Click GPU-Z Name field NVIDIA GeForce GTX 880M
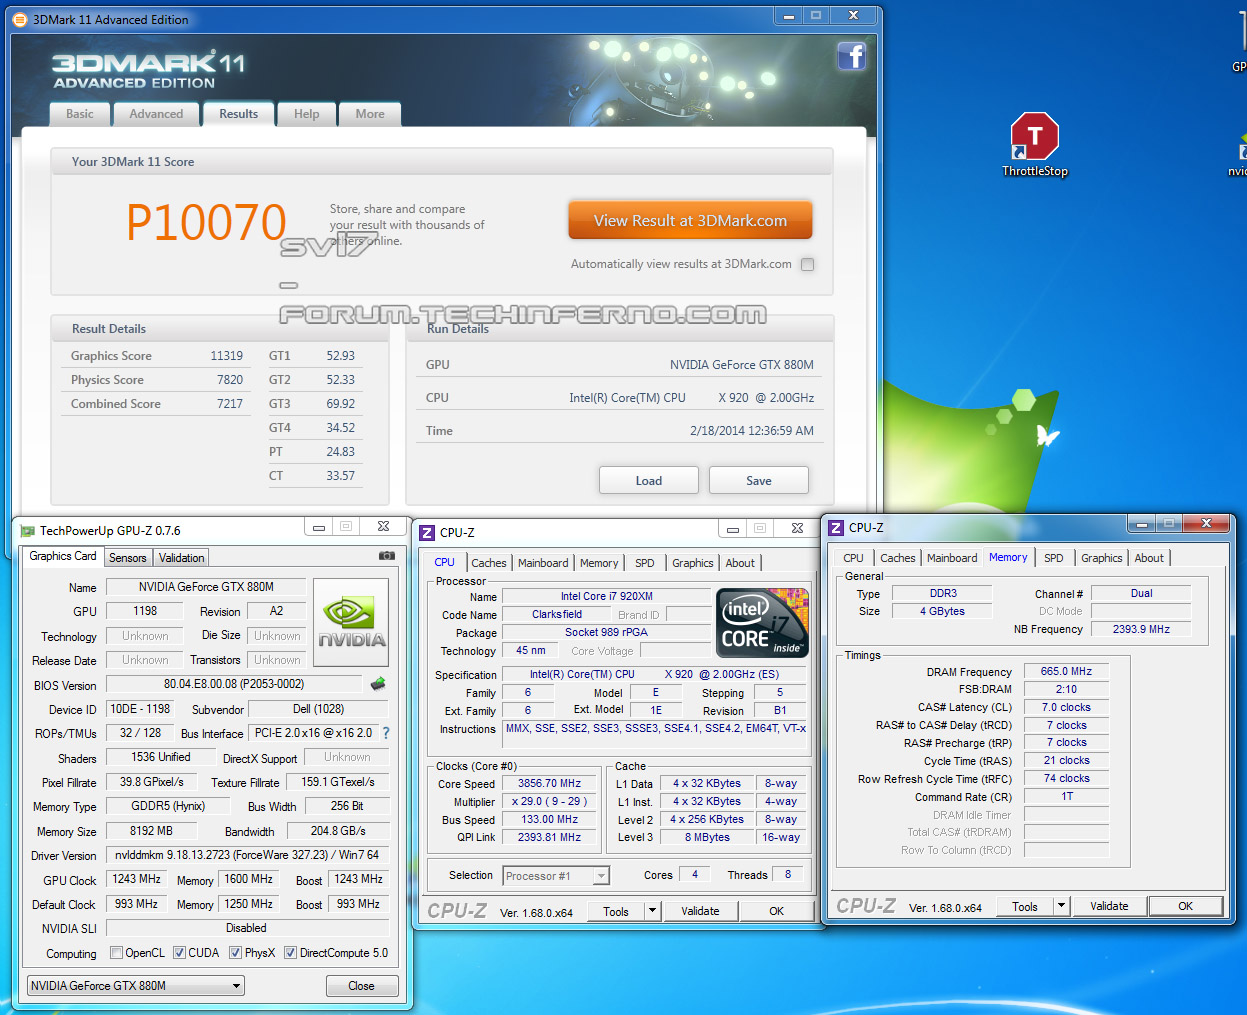 coord(207,587)
